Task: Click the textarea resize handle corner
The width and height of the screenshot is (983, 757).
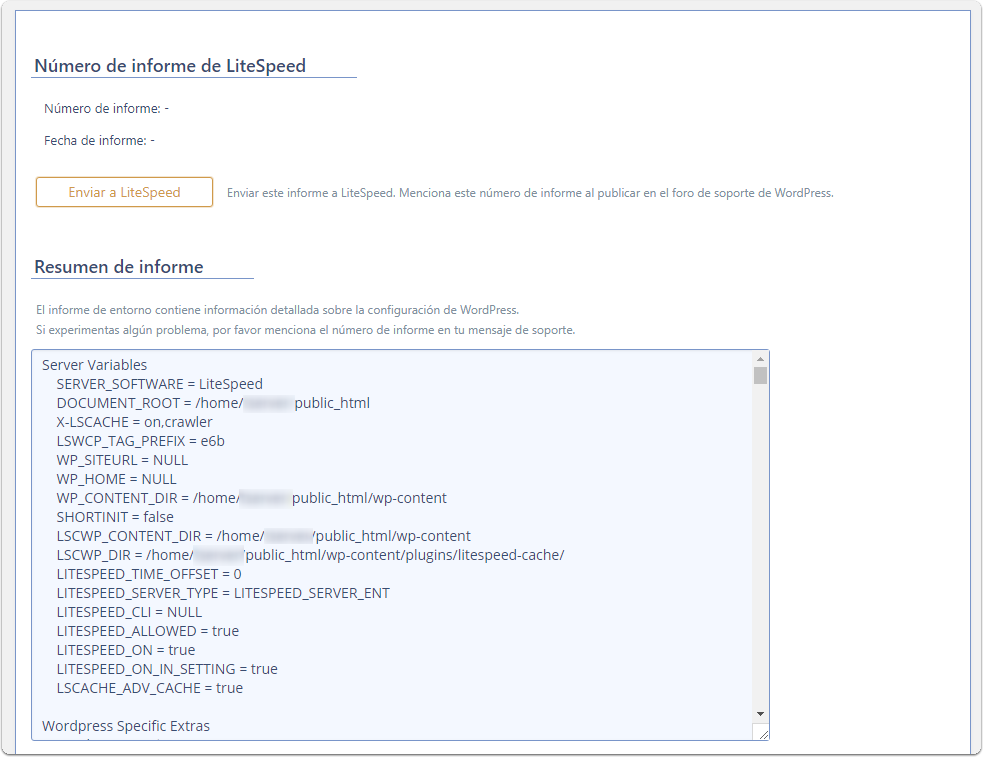Action: pos(762,734)
